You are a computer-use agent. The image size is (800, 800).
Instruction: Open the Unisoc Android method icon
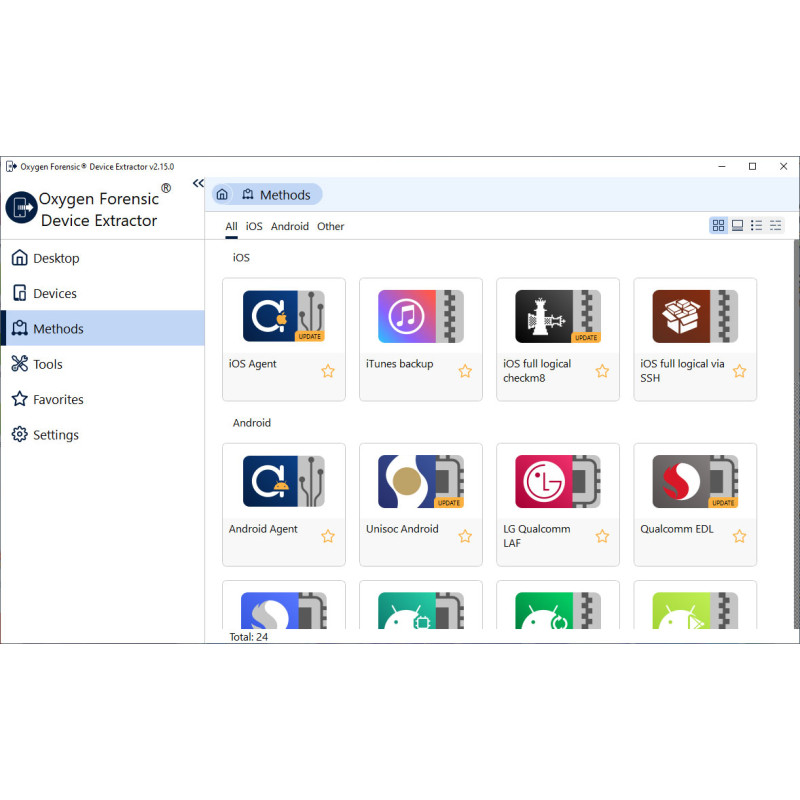click(x=420, y=481)
